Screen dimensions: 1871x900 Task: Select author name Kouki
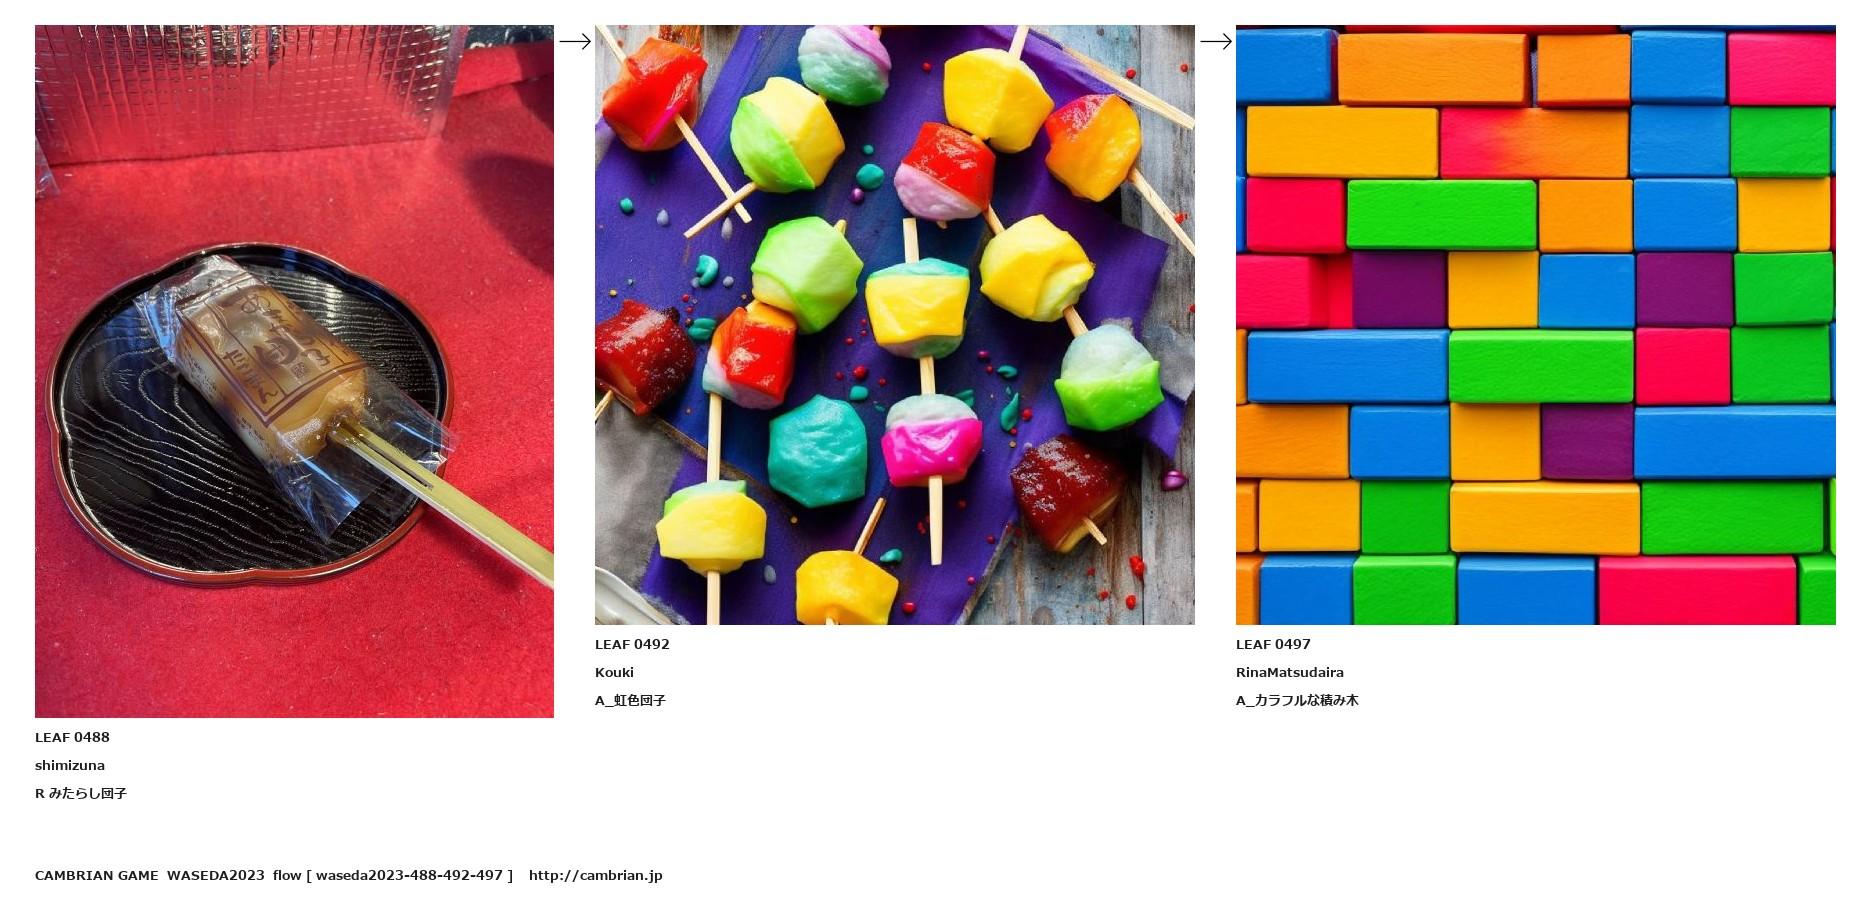coord(614,672)
